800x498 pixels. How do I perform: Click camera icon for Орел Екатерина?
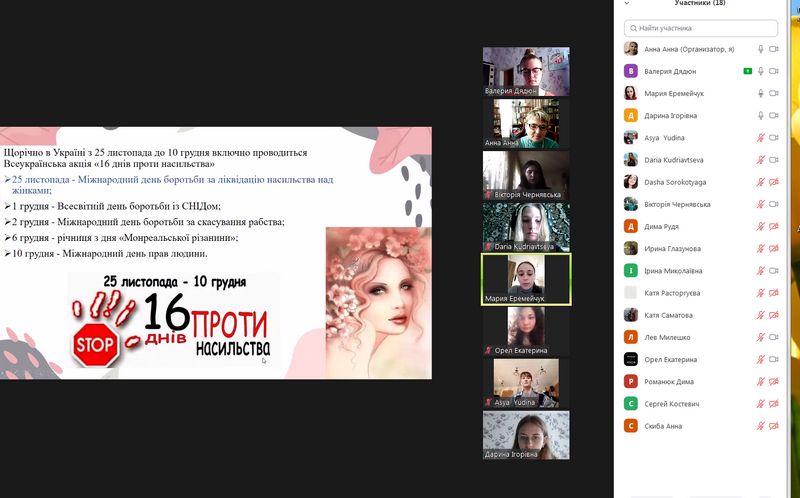coord(773,359)
